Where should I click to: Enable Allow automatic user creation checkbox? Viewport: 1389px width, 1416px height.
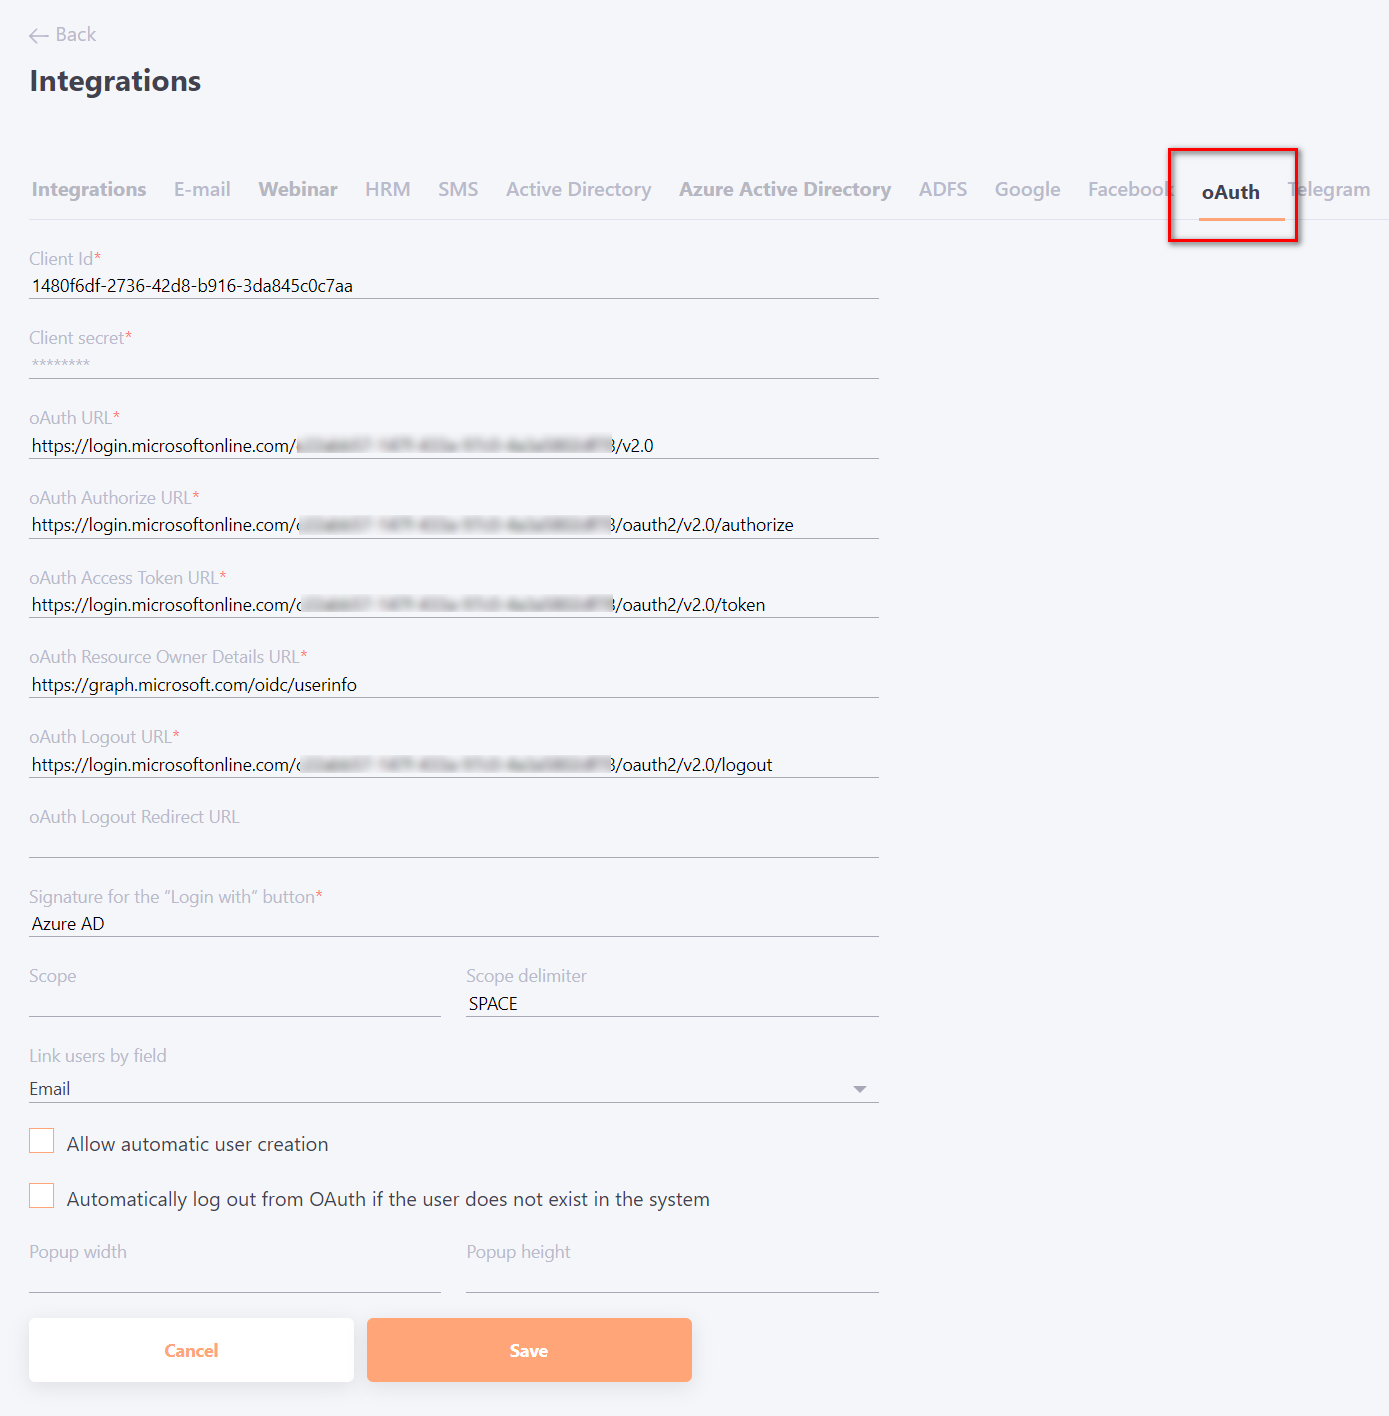click(42, 1141)
